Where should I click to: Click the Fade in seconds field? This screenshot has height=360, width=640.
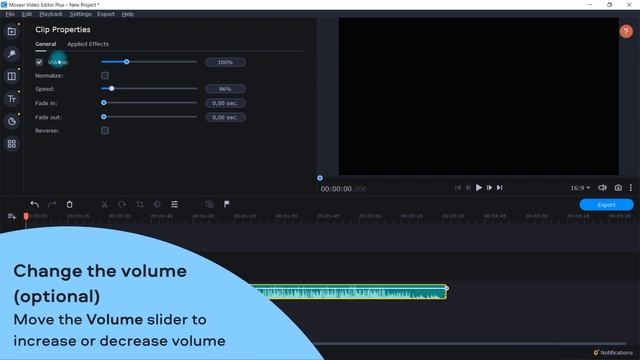[225, 103]
